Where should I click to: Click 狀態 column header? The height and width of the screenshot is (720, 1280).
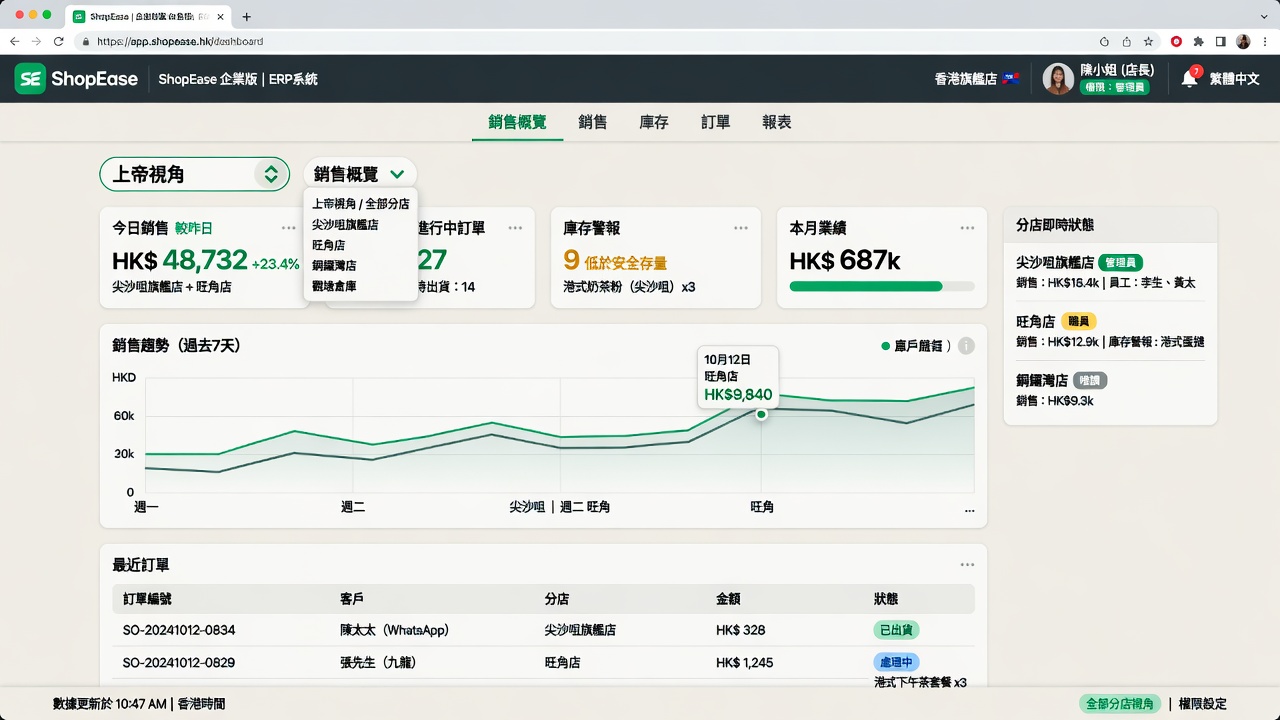point(886,599)
